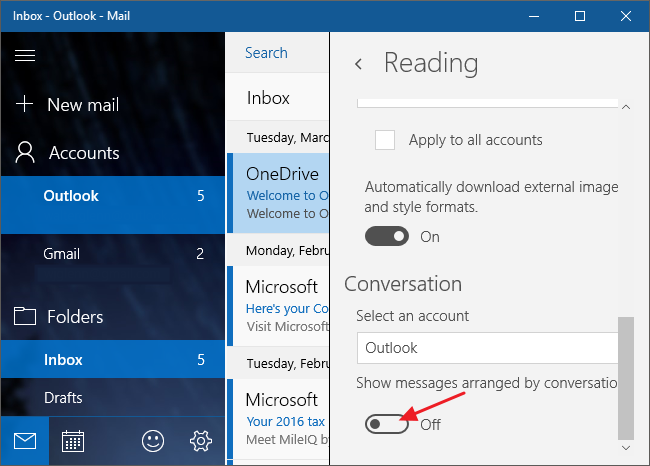
Task: Click the "Tuesday, Febru" date header
Action: tap(288, 363)
